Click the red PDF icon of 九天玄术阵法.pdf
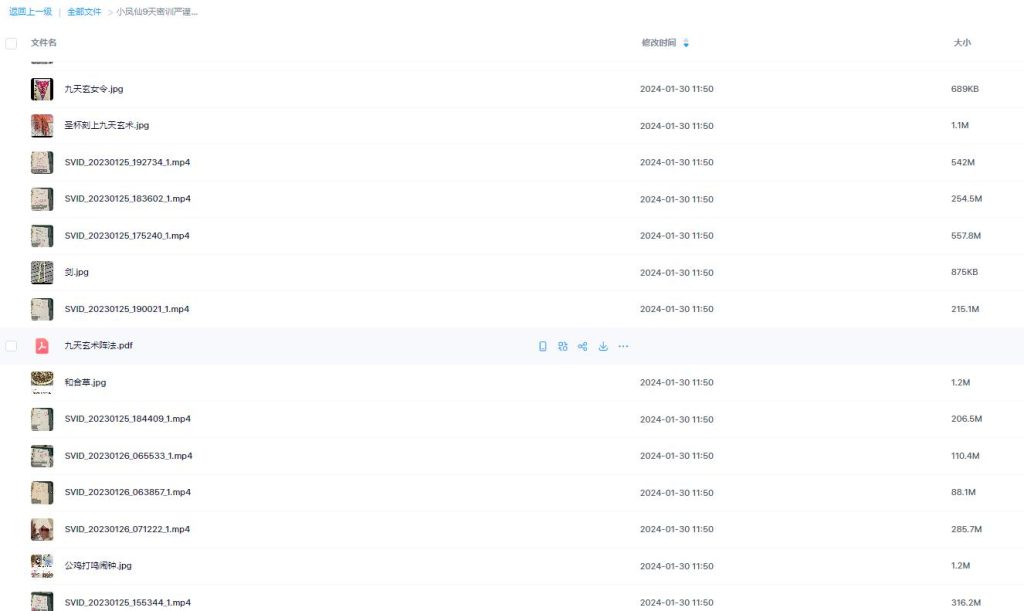Image resolution: width=1024 pixels, height=611 pixels. click(x=42, y=346)
